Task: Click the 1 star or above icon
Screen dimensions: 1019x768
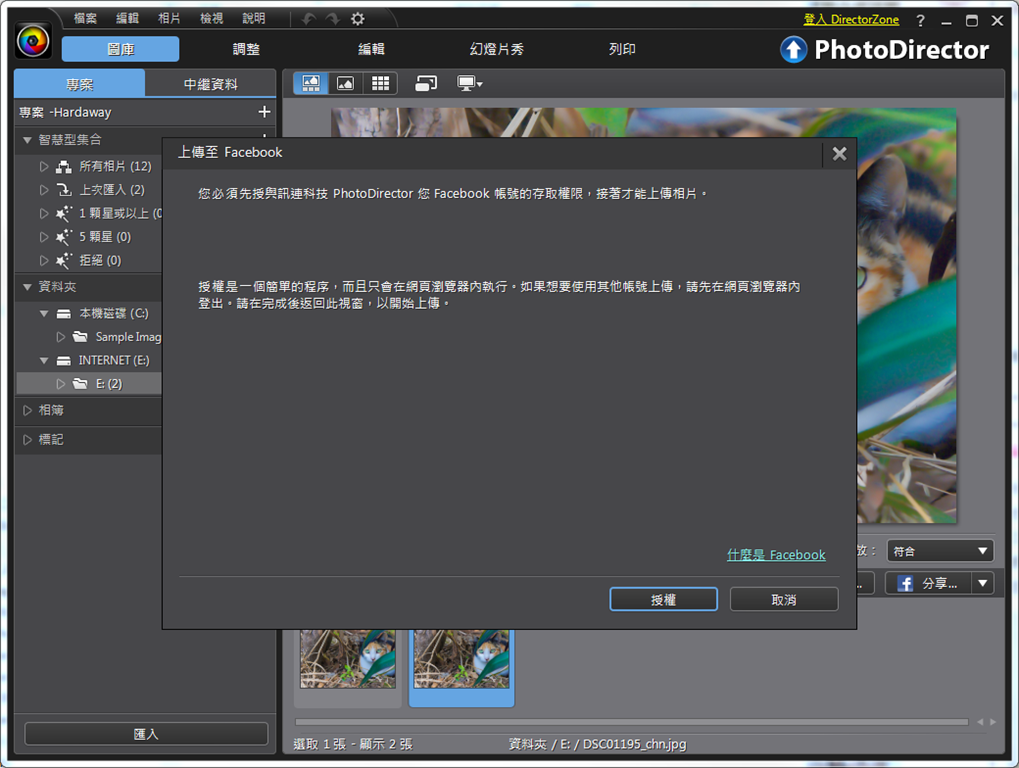Action: (x=64, y=214)
